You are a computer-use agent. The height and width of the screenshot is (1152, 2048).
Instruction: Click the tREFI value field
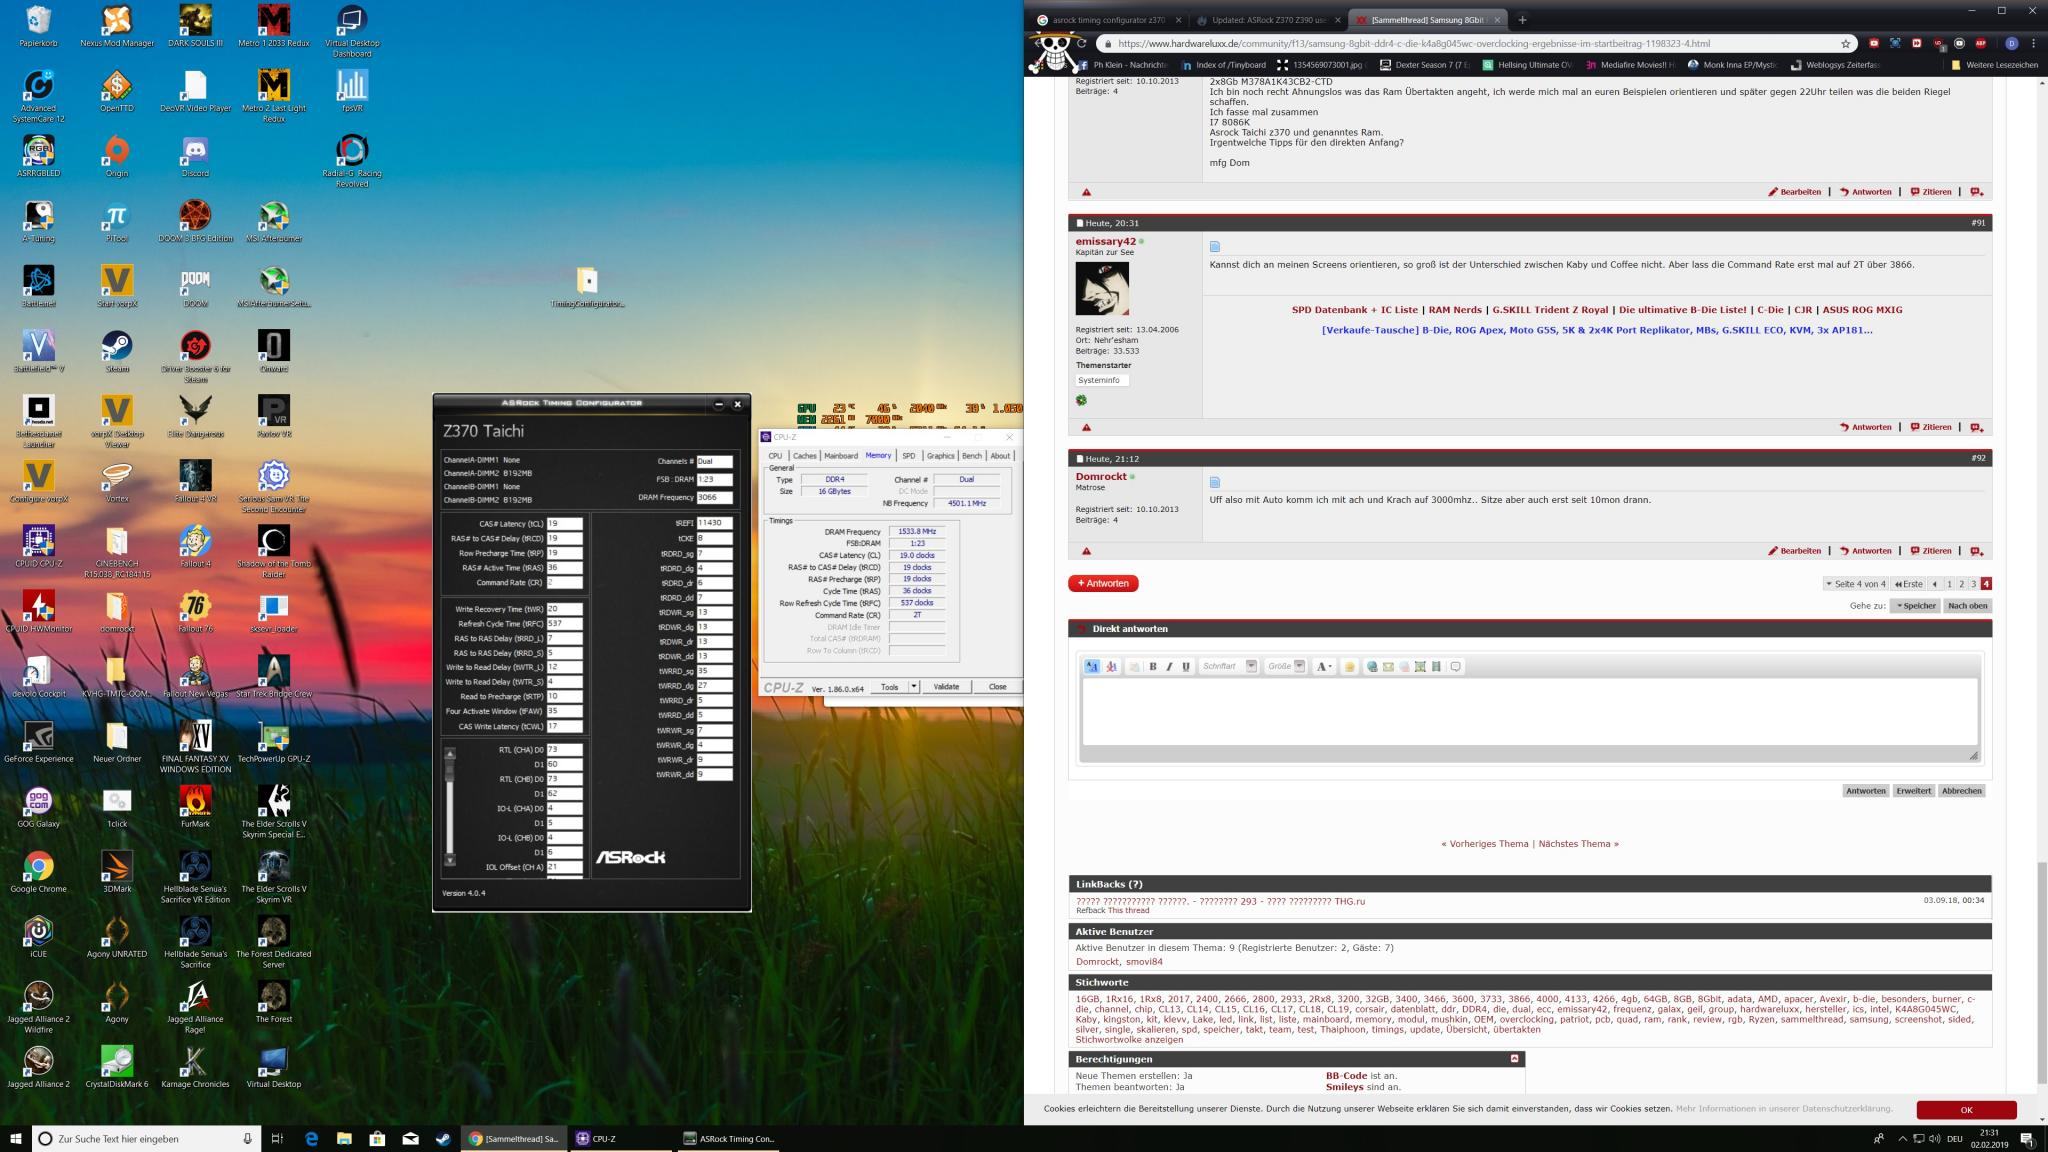[x=714, y=523]
